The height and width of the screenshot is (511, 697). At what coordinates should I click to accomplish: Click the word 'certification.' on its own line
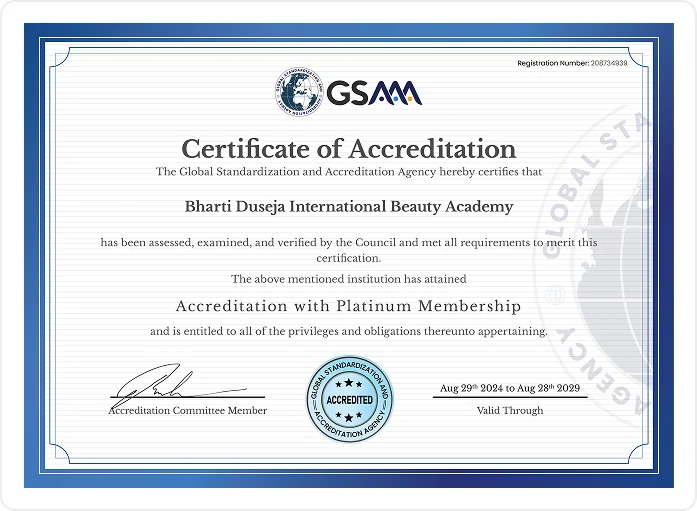pyautogui.click(x=348, y=258)
